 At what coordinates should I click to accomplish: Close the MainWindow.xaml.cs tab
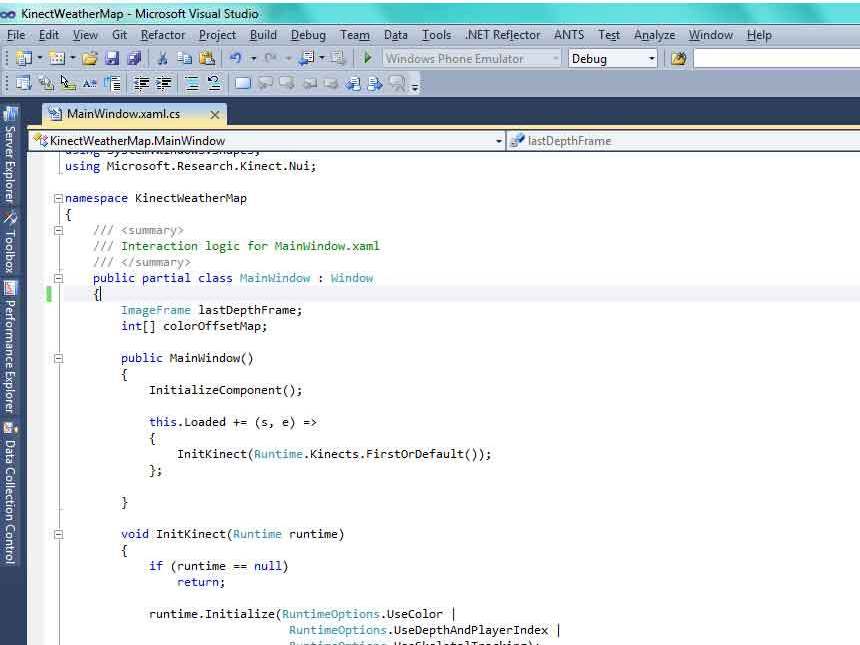215,115
